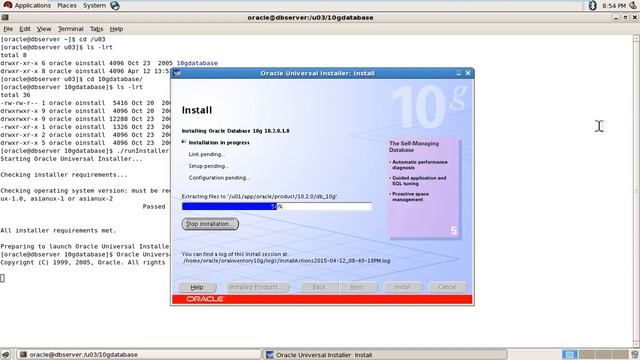Click the 'Link pending...' status line

pos(207,154)
